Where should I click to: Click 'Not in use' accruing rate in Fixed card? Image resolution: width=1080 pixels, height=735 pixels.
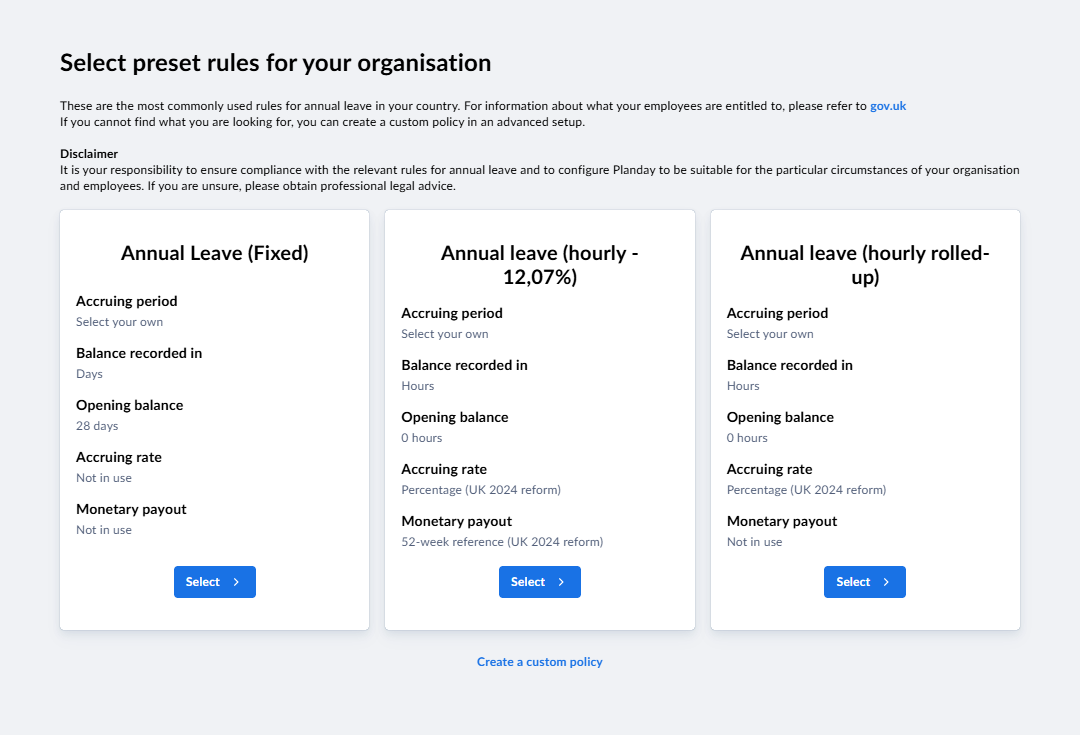click(104, 478)
